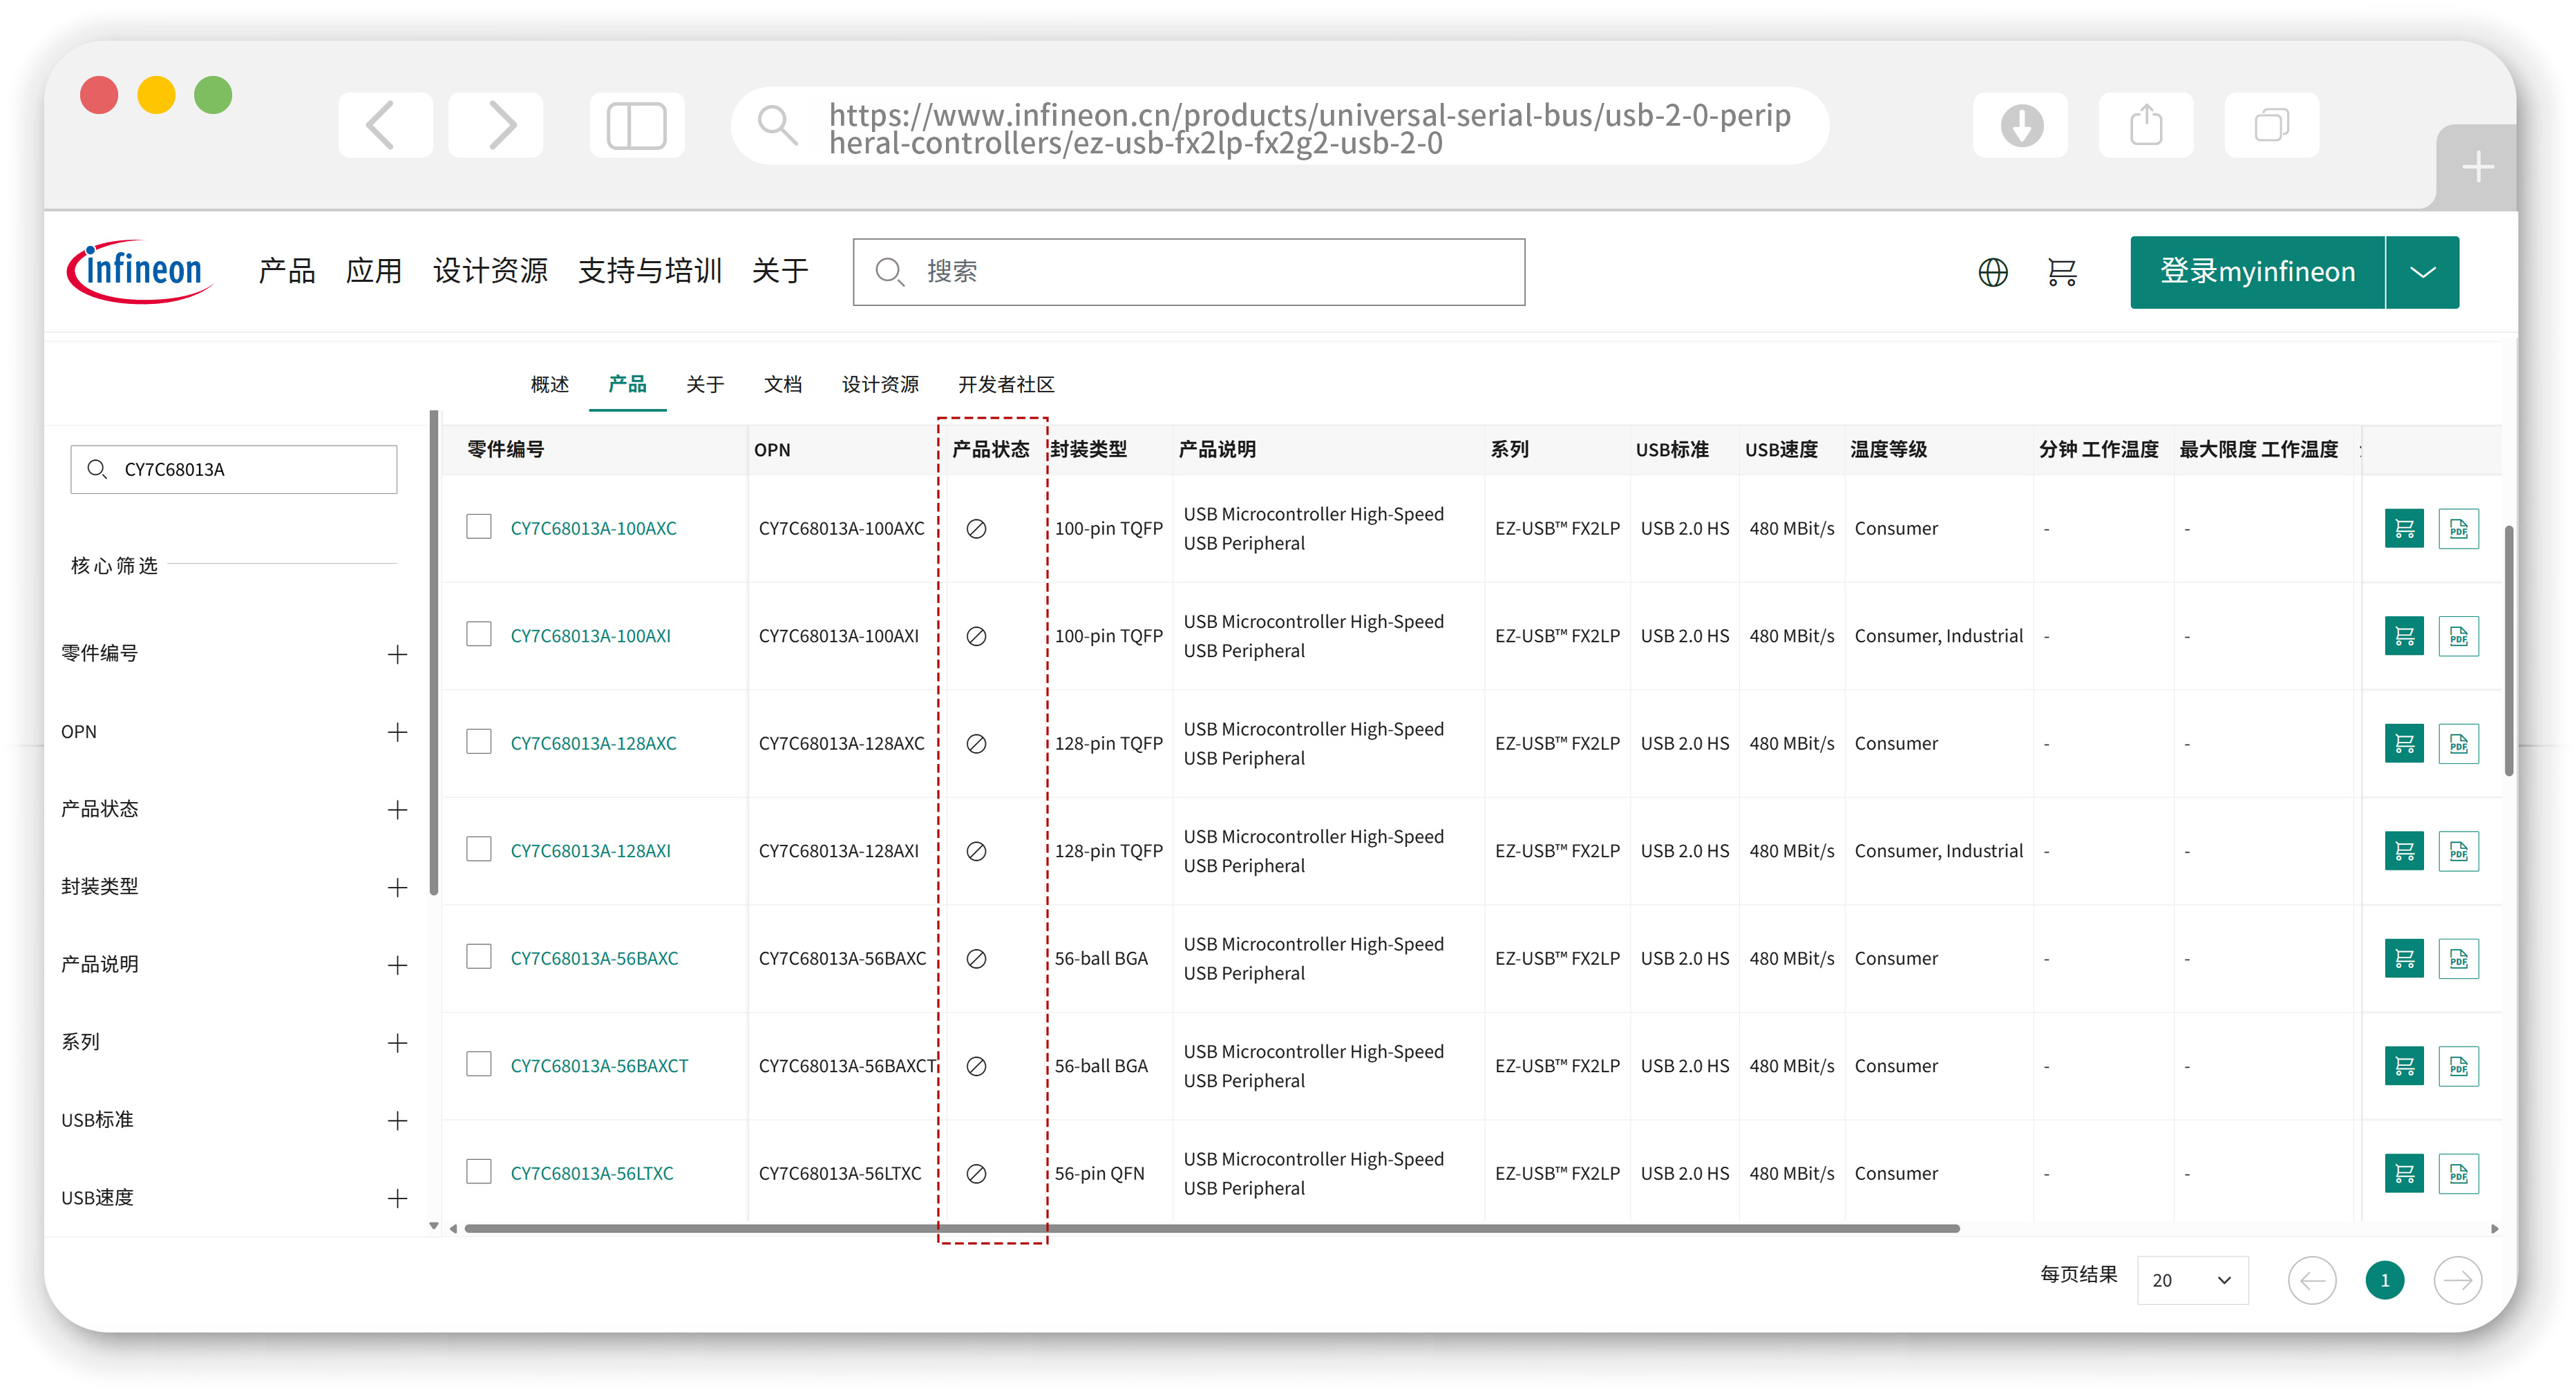
Task: Open the CY7C68013A-56BAXCT part link
Action: [599, 1066]
